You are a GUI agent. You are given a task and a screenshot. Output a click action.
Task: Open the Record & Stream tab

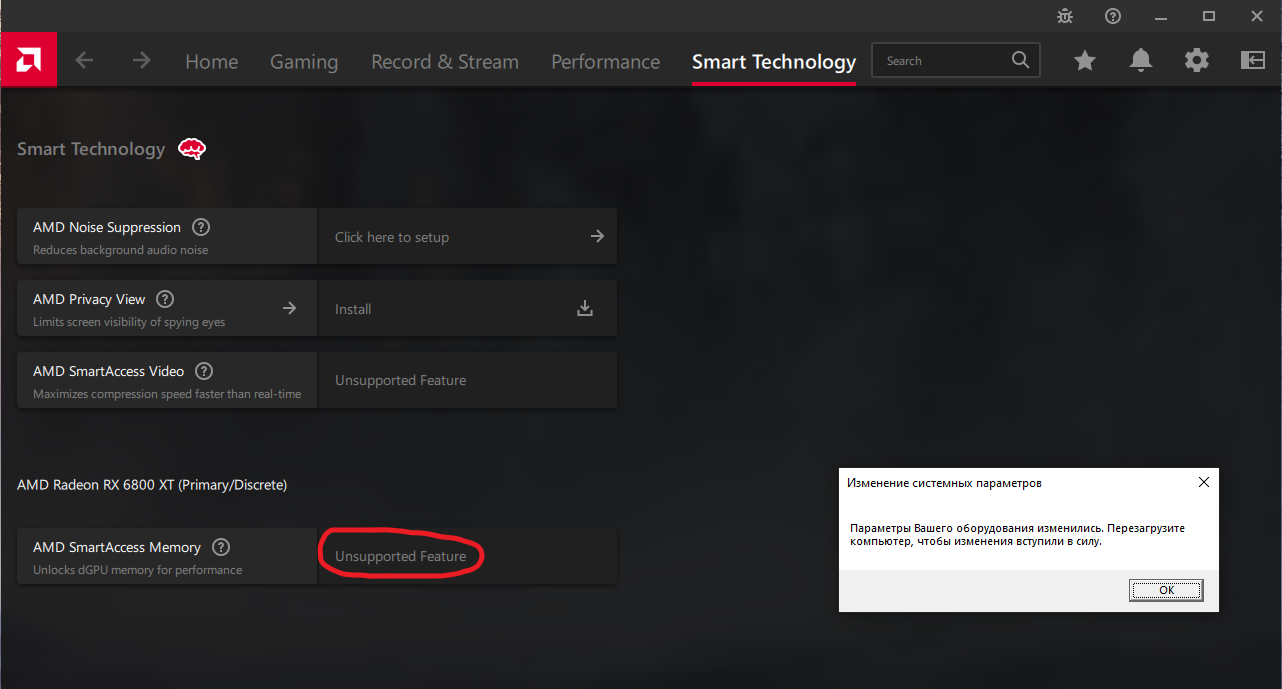[445, 61]
